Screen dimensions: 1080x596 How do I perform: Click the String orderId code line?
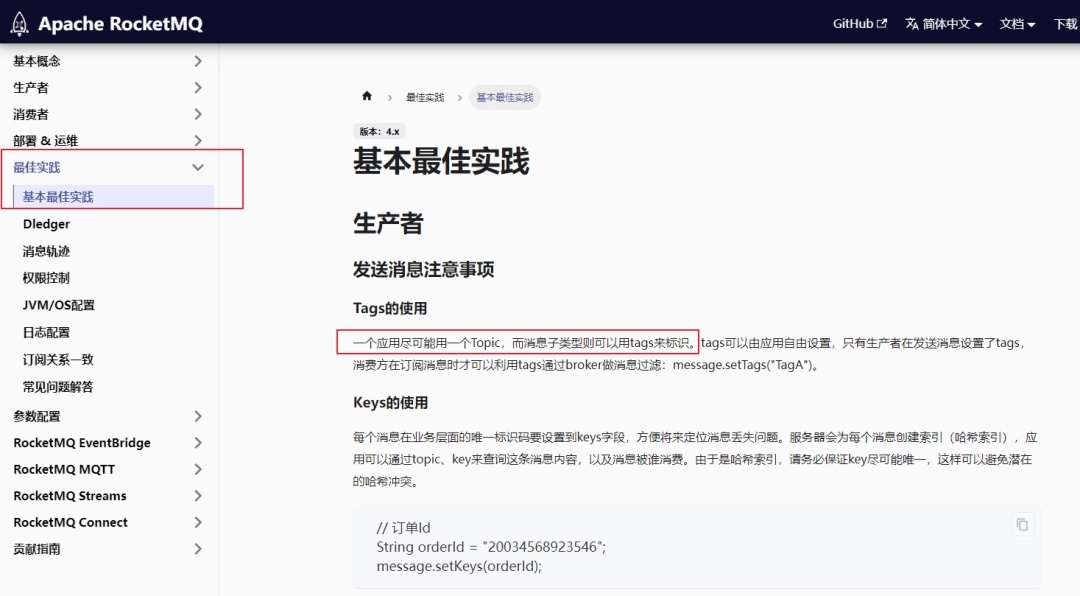[x=491, y=547]
